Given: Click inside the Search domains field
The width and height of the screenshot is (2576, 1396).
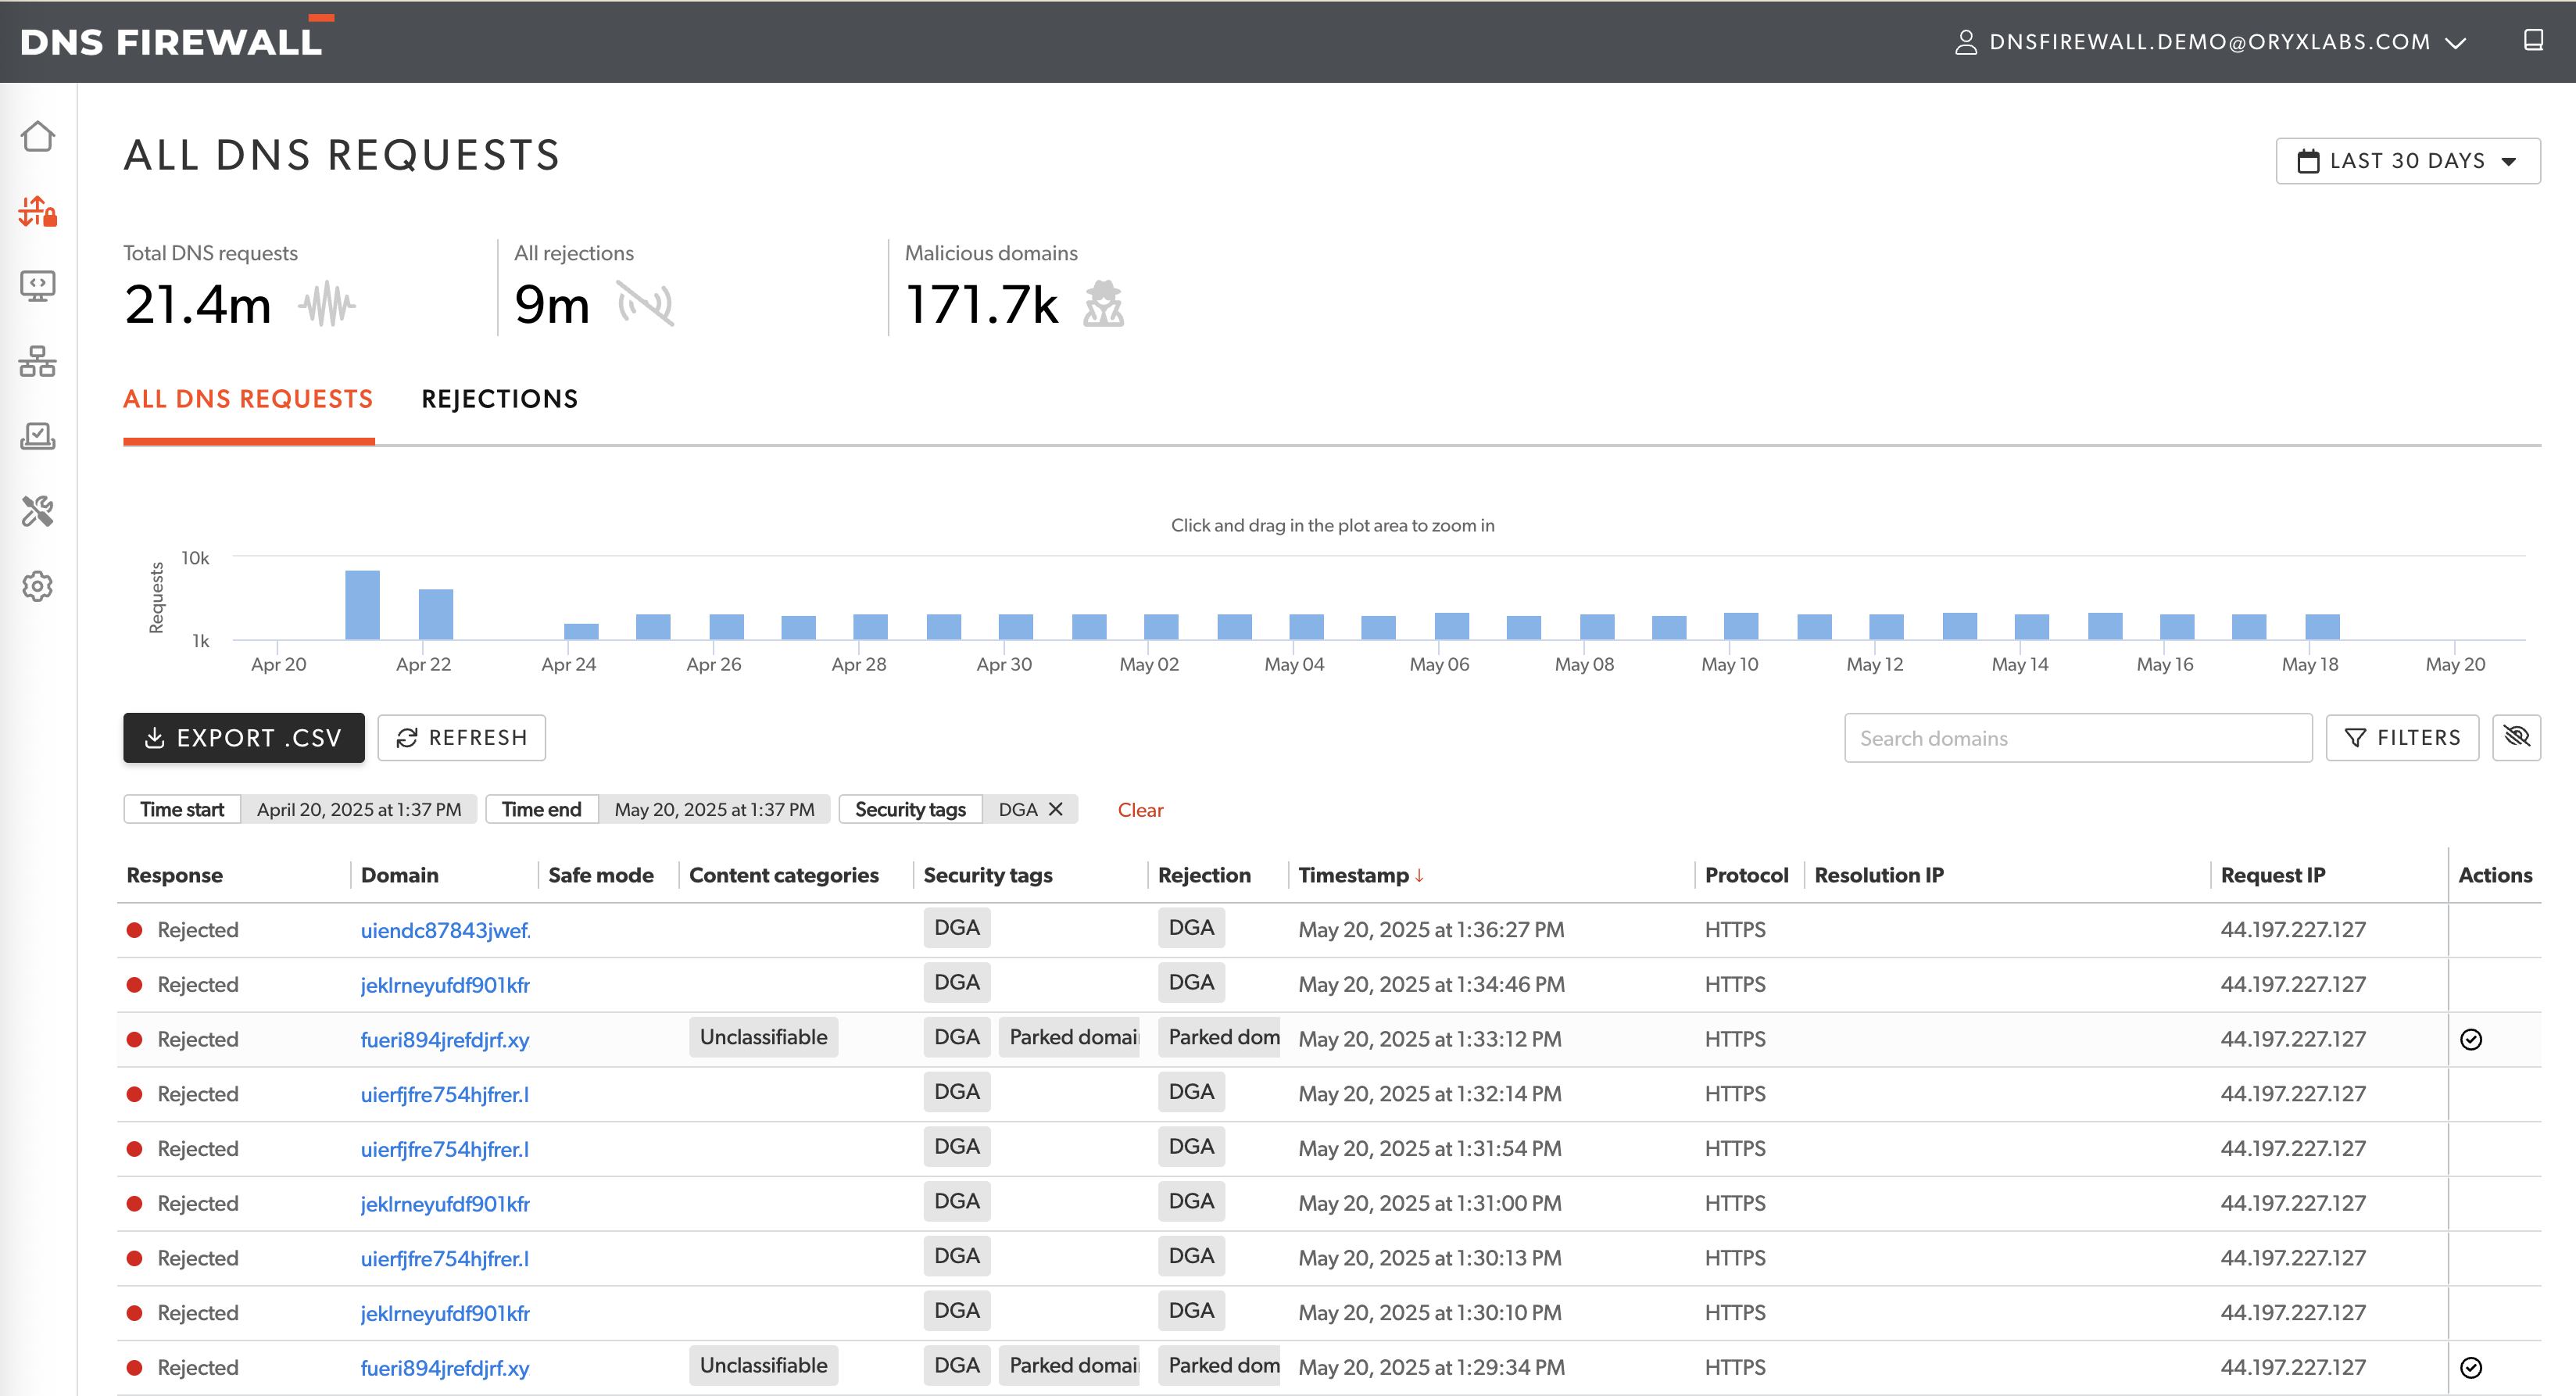Looking at the screenshot, I should (2077, 737).
